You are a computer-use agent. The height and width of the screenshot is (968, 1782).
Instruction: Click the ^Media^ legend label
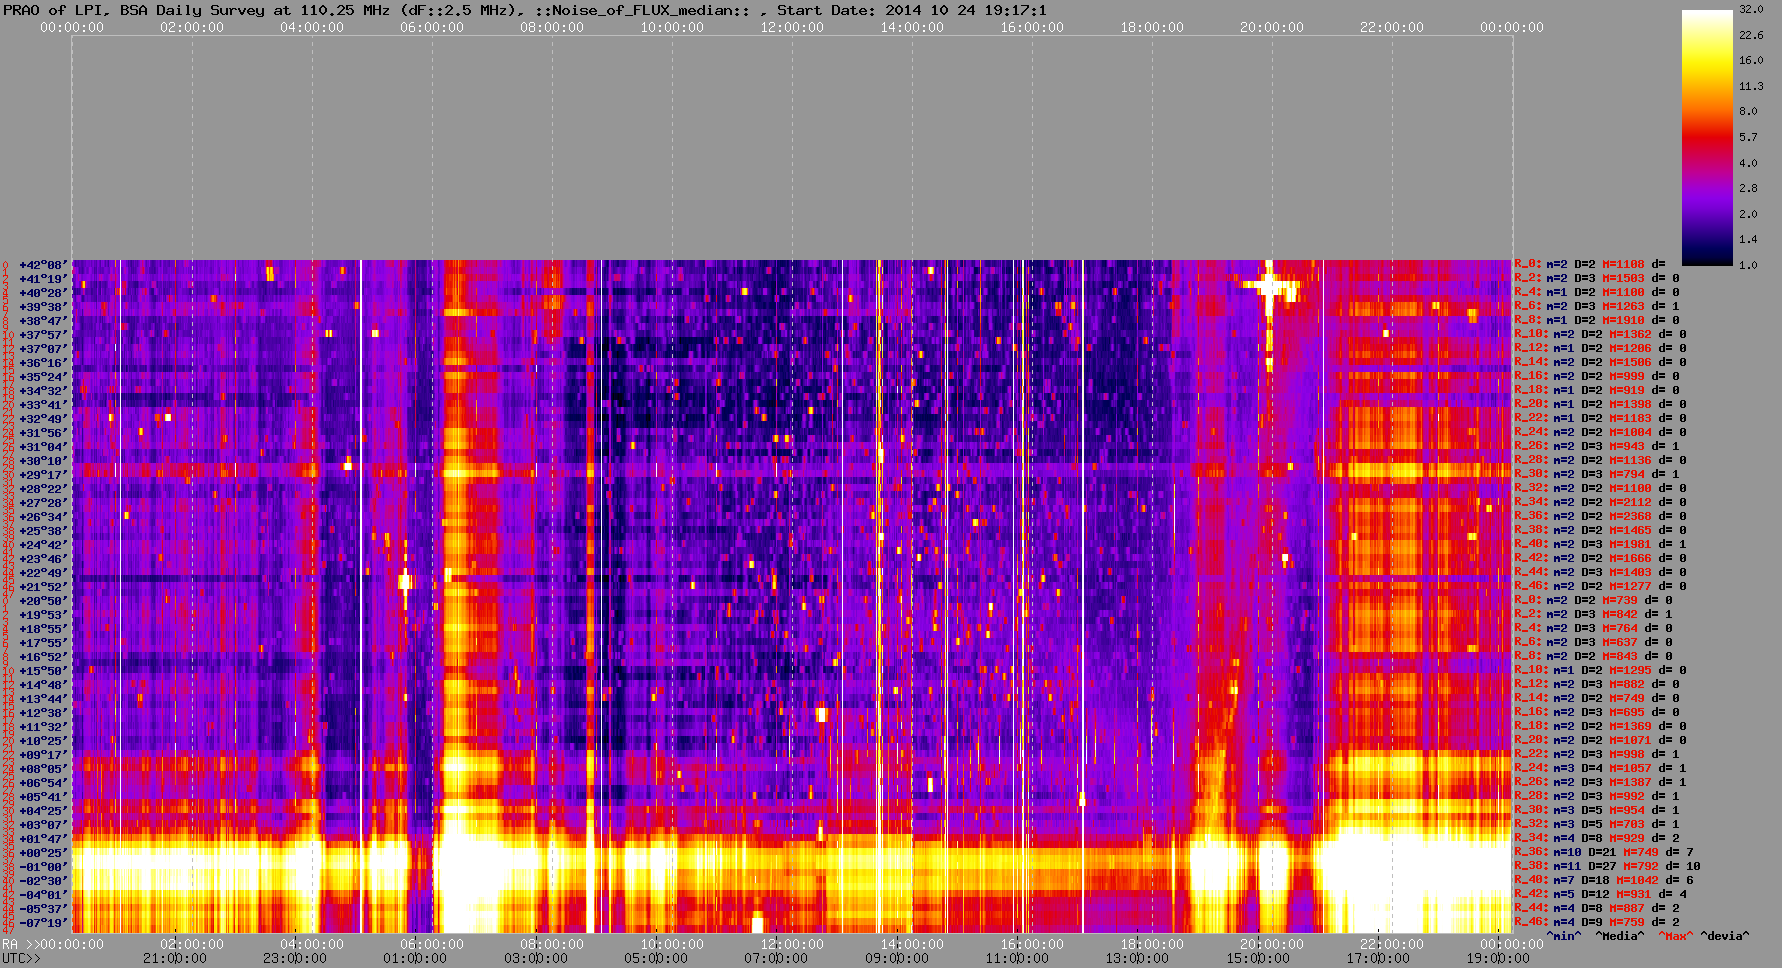[1620, 936]
